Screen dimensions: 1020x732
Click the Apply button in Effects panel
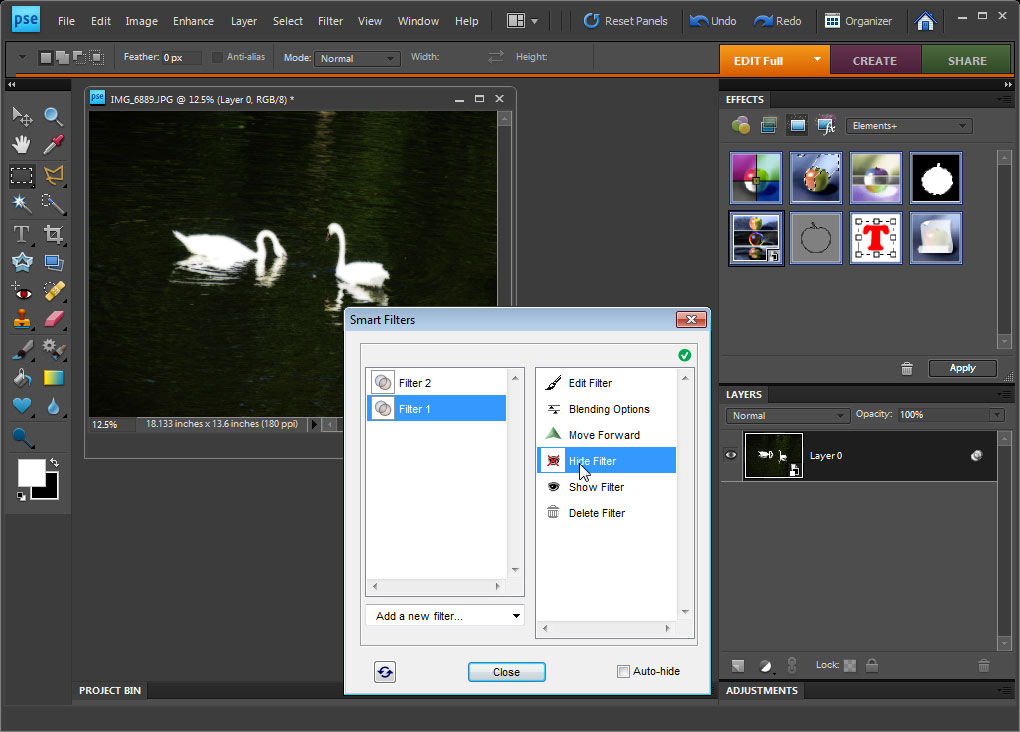962,368
